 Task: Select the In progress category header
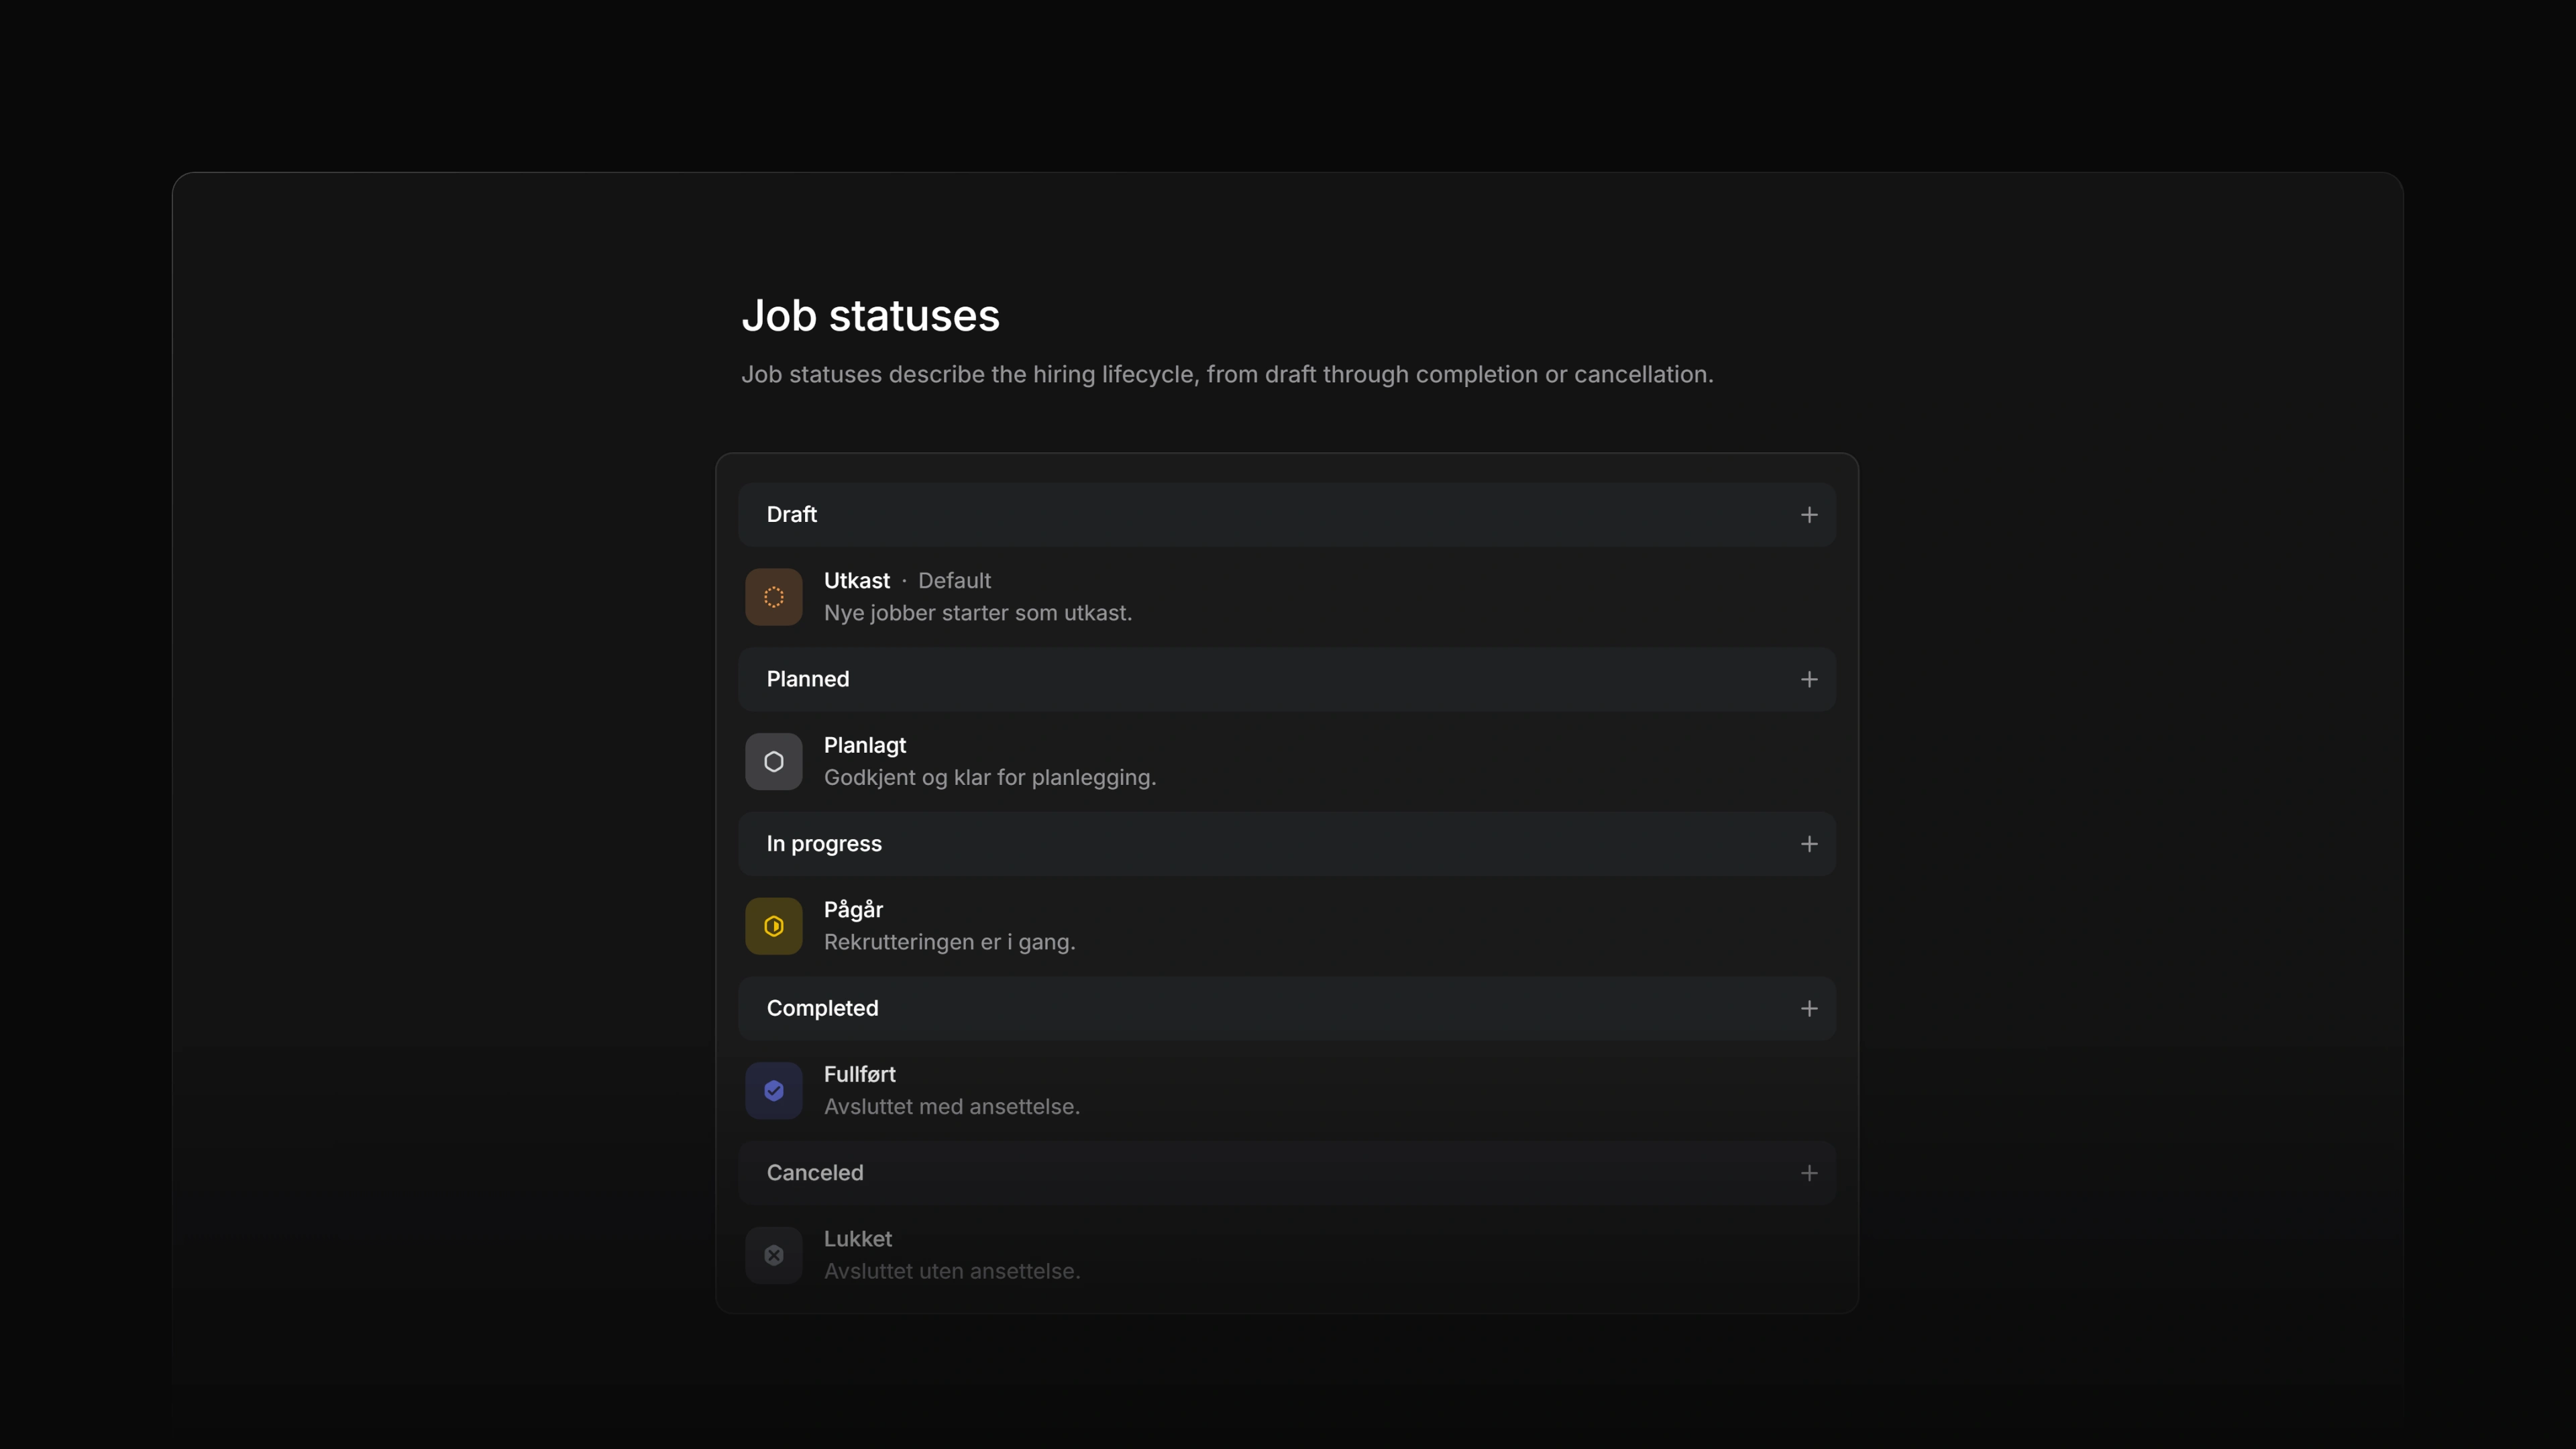pos(1287,844)
